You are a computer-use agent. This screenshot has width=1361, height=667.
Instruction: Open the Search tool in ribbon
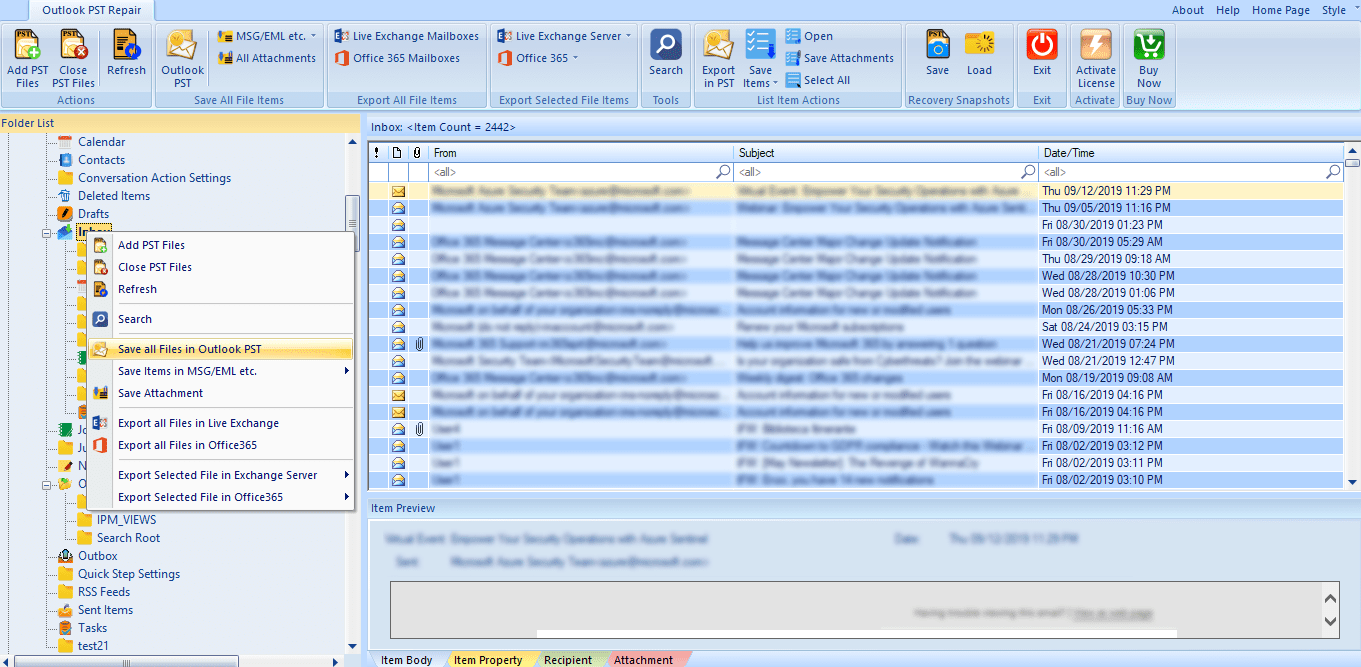point(665,53)
